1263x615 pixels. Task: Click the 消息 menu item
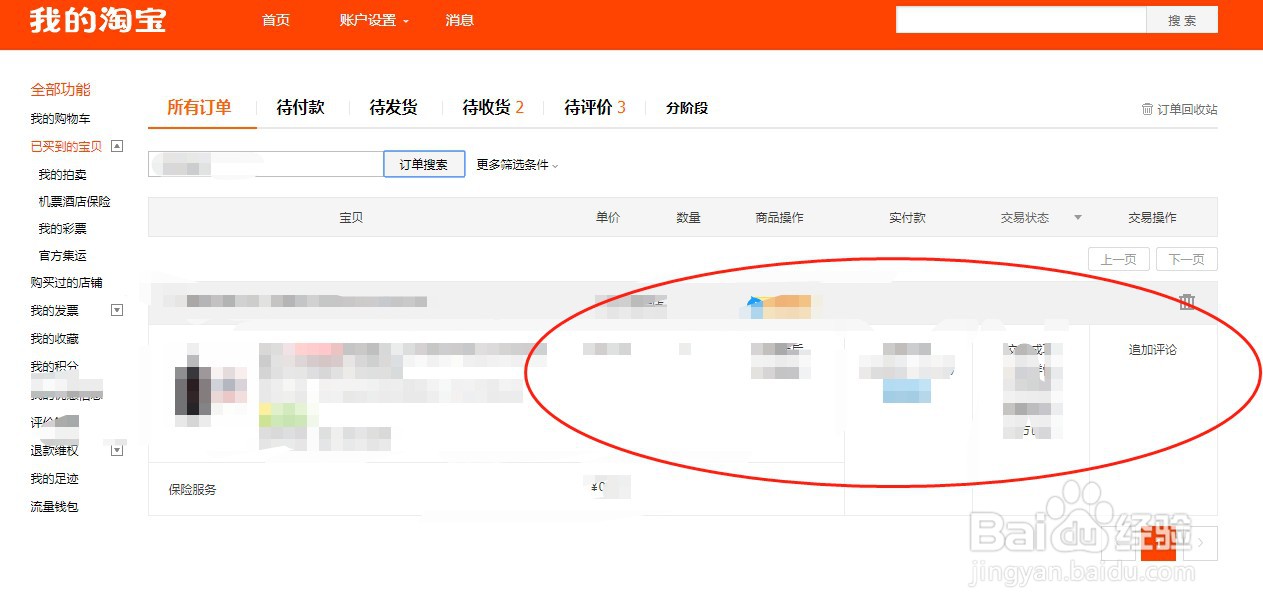[x=460, y=20]
